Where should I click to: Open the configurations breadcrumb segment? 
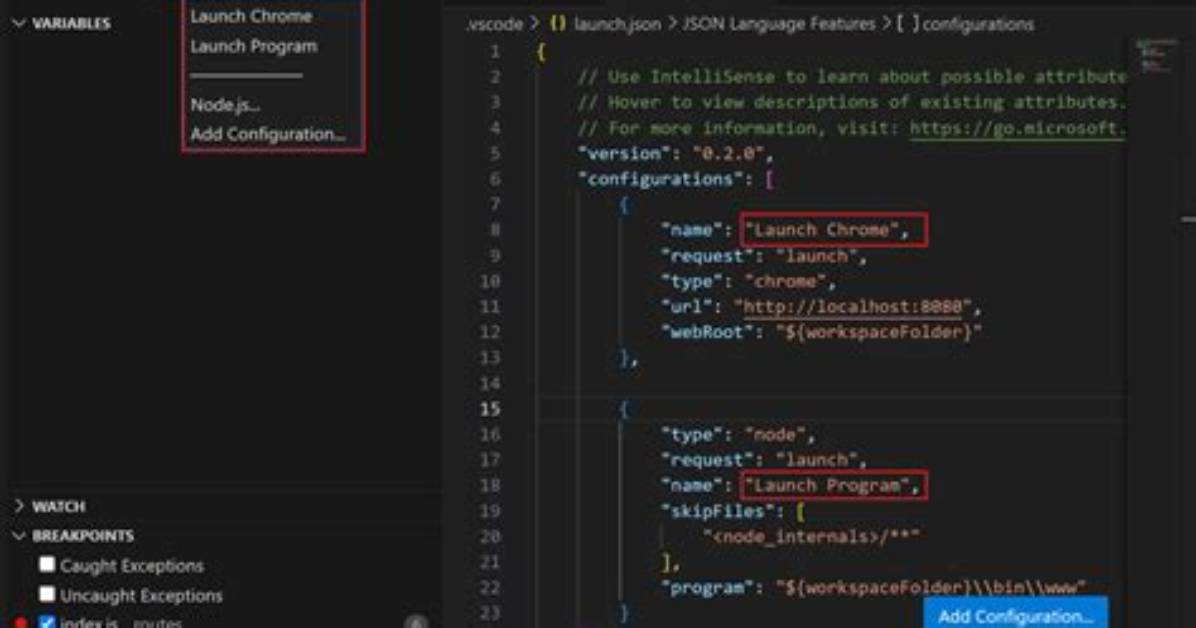pyautogui.click(x=979, y=24)
